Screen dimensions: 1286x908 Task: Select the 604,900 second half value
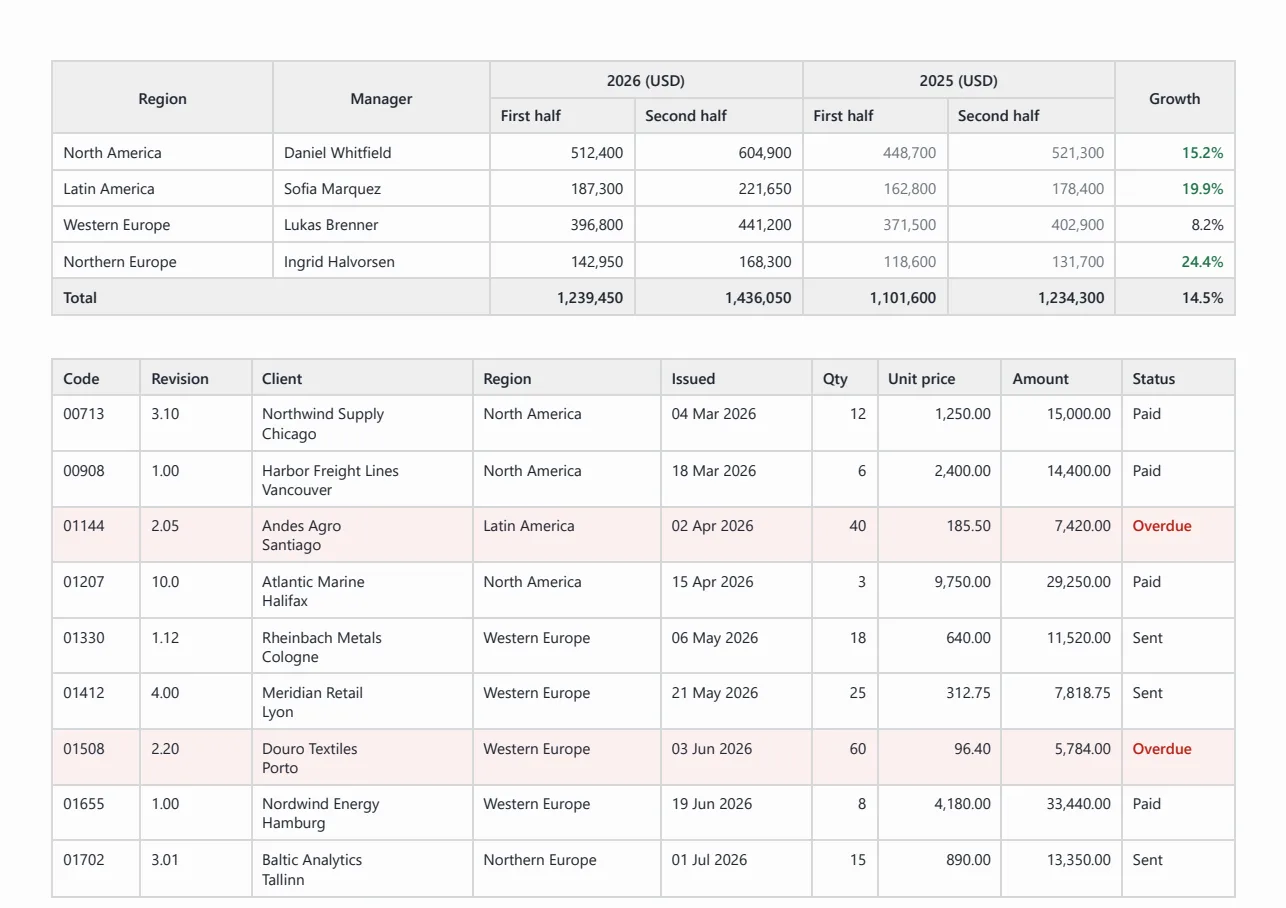(718, 152)
